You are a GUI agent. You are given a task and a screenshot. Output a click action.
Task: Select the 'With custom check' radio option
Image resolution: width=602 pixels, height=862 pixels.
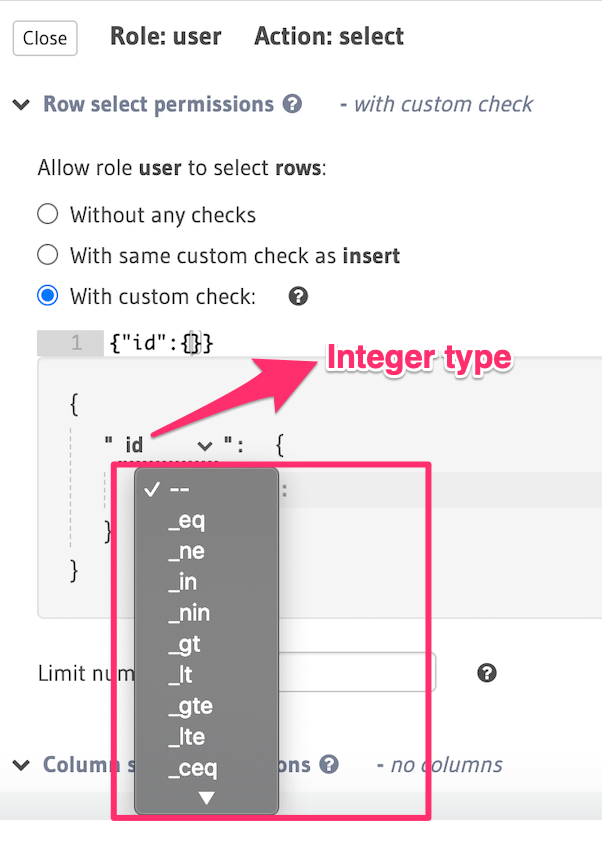[x=47, y=296]
